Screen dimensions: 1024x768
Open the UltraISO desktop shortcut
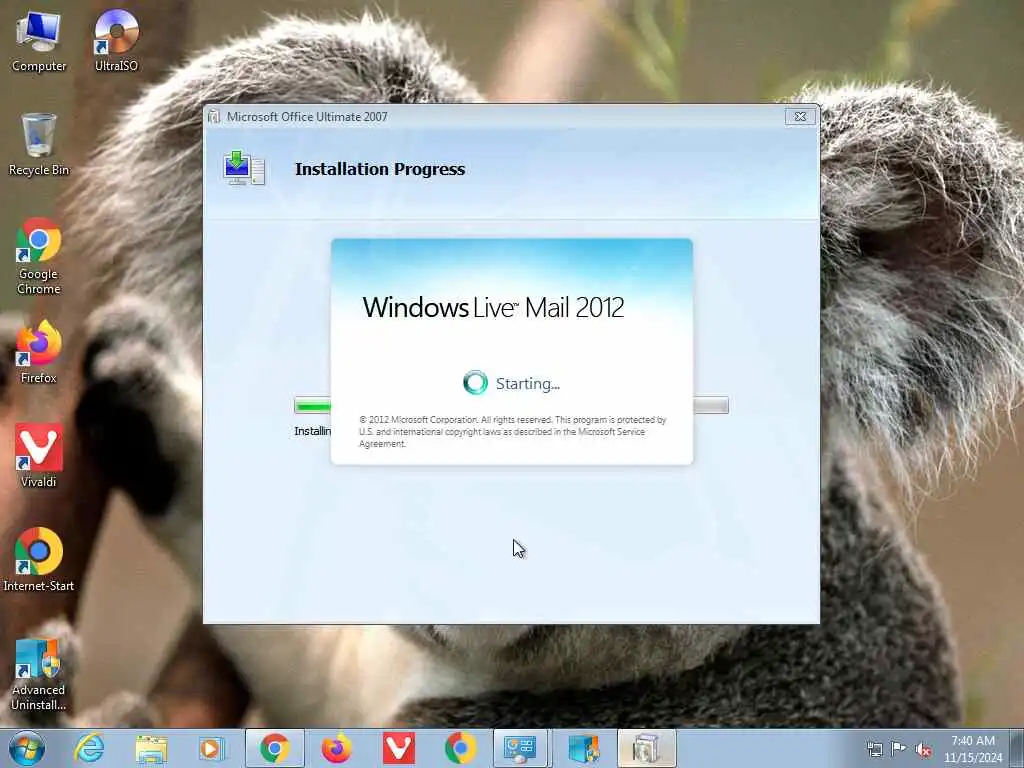click(x=116, y=40)
